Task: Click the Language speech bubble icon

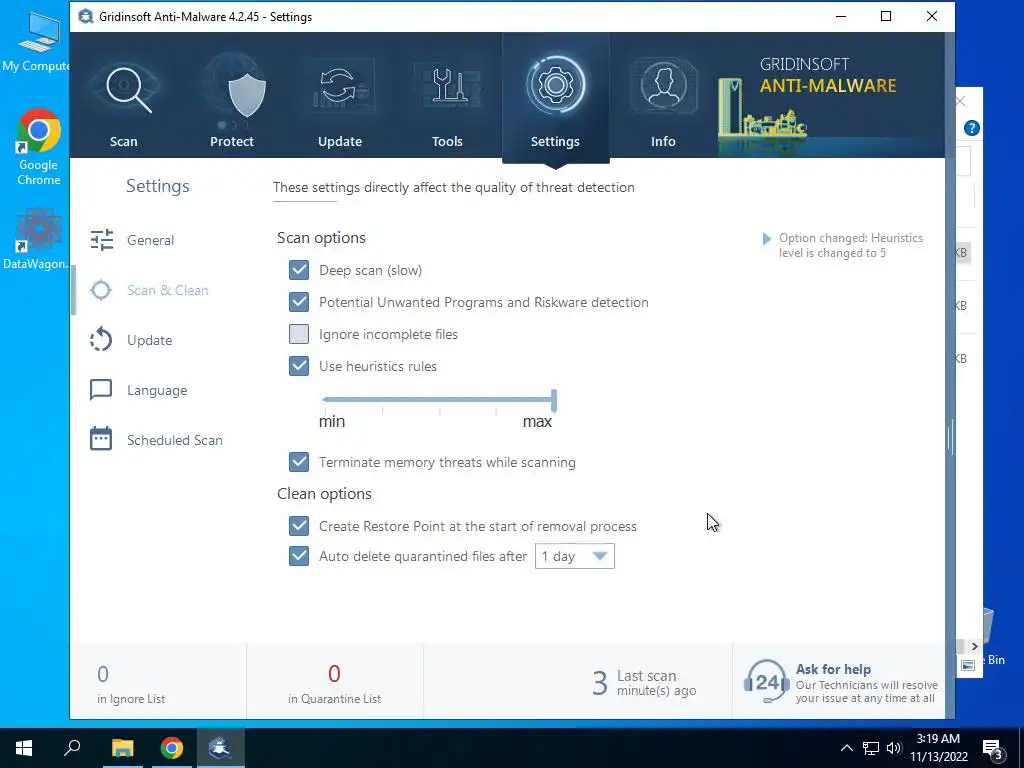Action: (x=101, y=389)
